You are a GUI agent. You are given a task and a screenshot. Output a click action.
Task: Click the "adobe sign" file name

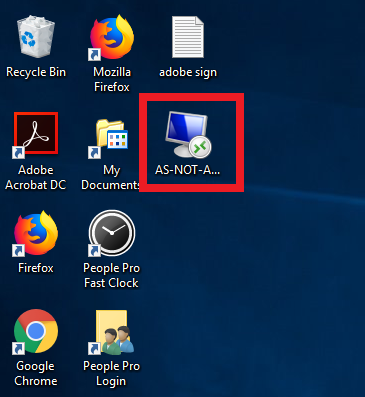[188, 72]
